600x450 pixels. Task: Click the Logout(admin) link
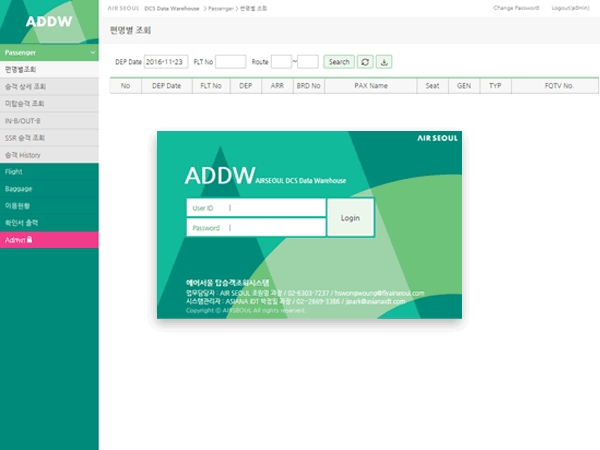(x=570, y=8)
